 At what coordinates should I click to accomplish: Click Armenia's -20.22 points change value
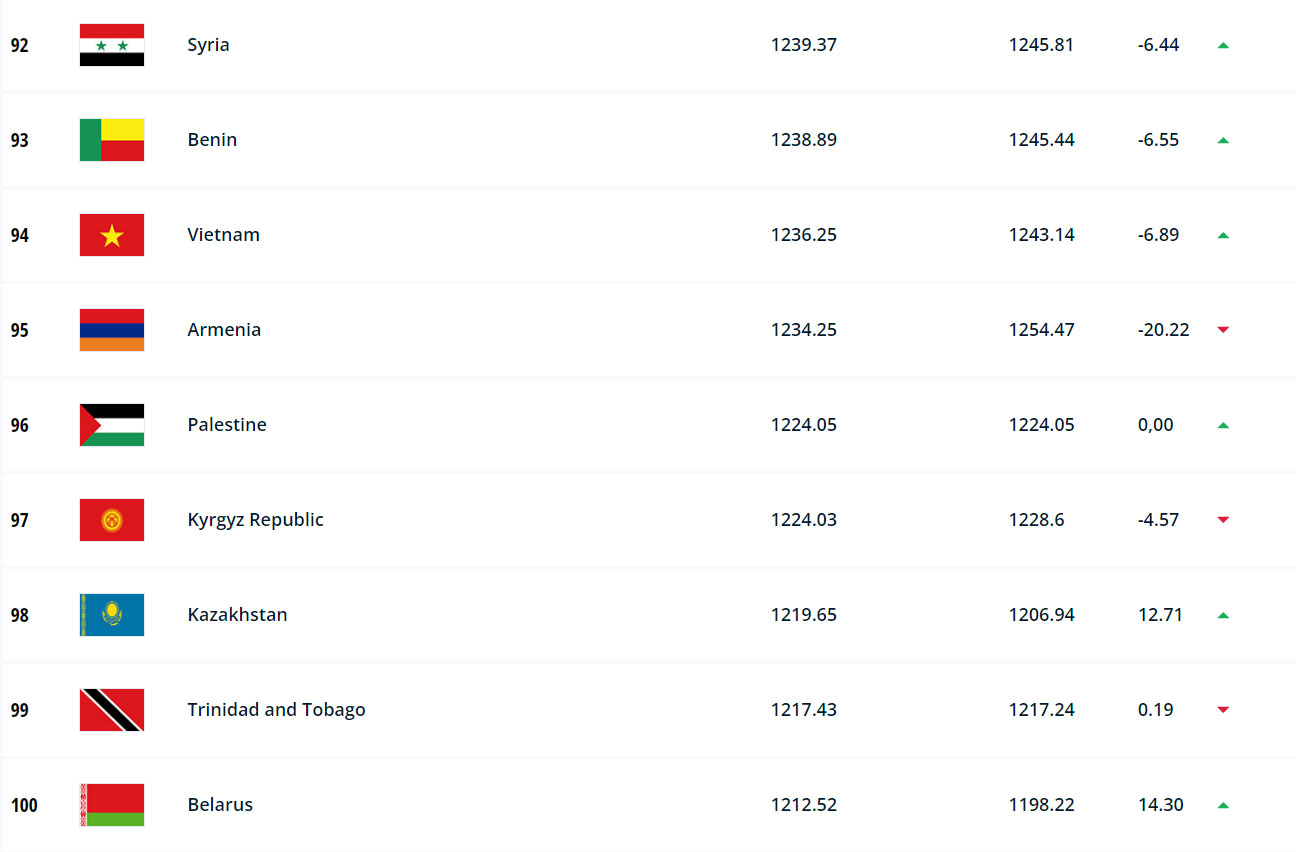coord(1163,330)
